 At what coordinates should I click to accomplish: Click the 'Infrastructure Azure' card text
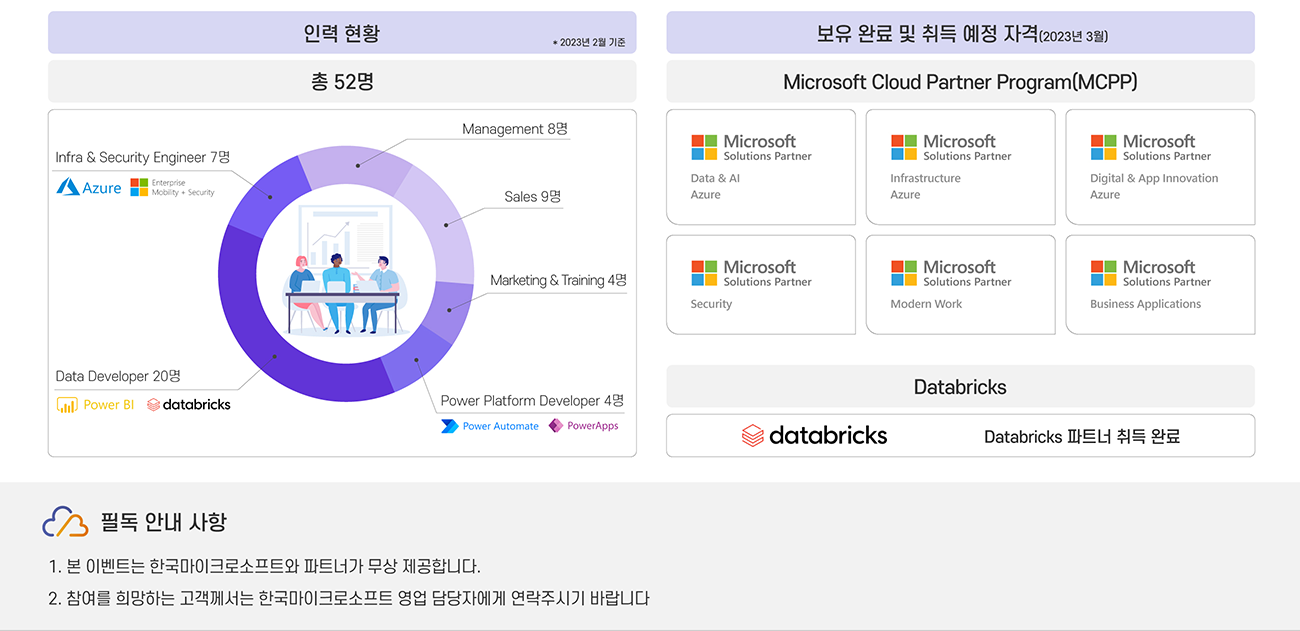(925, 186)
